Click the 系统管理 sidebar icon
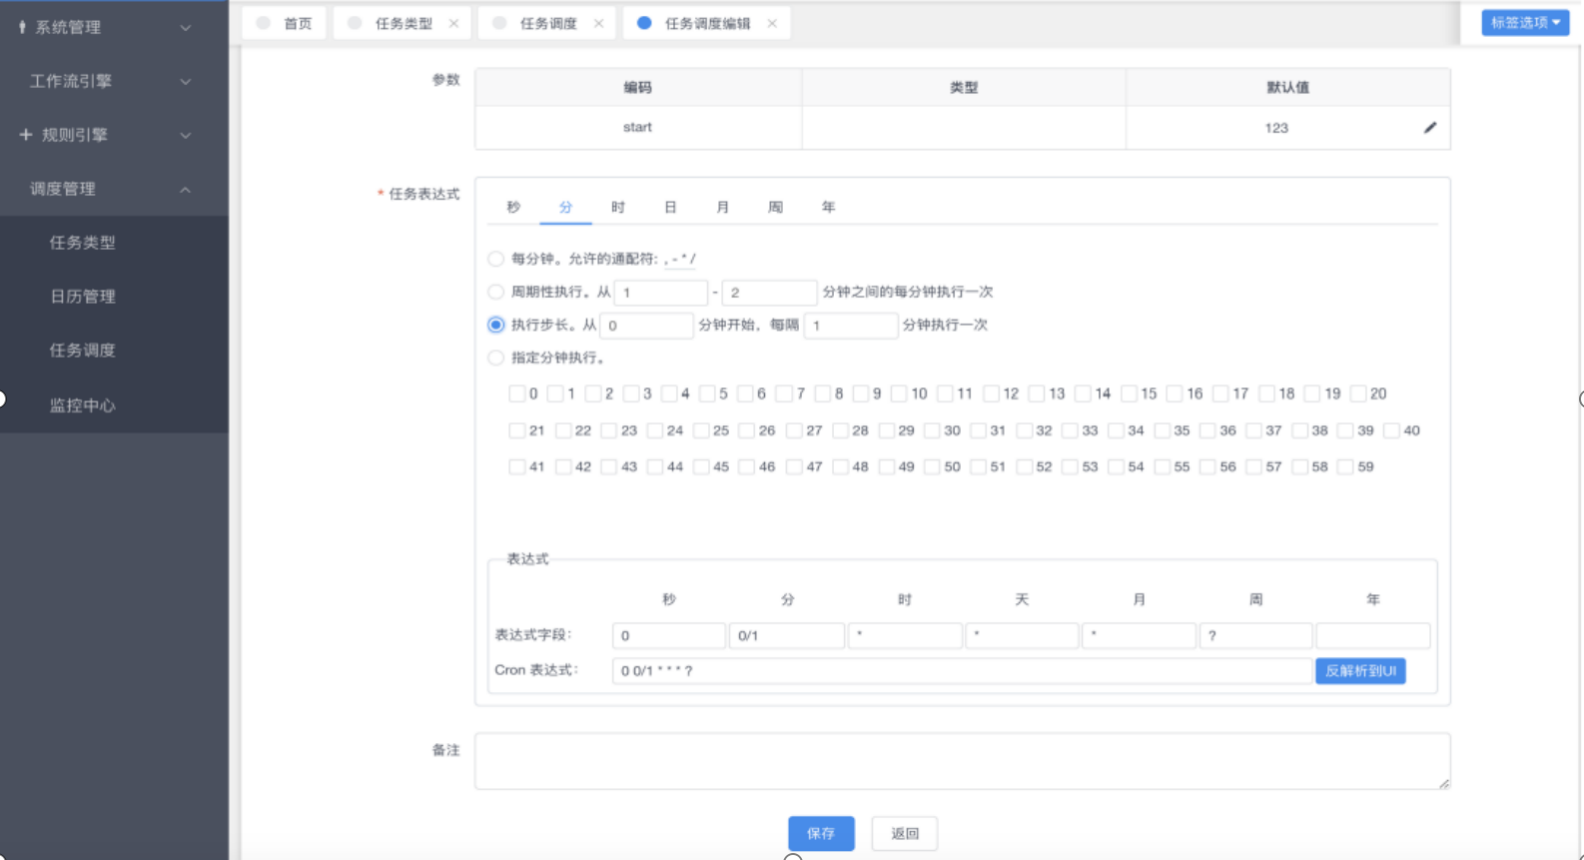 coord(22,27)
